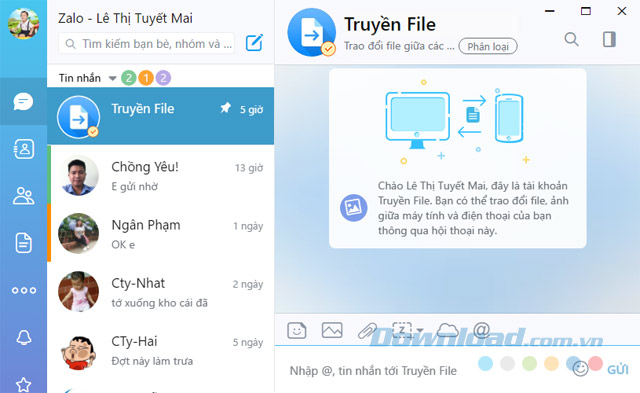Click the Cty-Nhat avatar photo
This screenshot has height=393, width=640.
(x=78, y=291)
